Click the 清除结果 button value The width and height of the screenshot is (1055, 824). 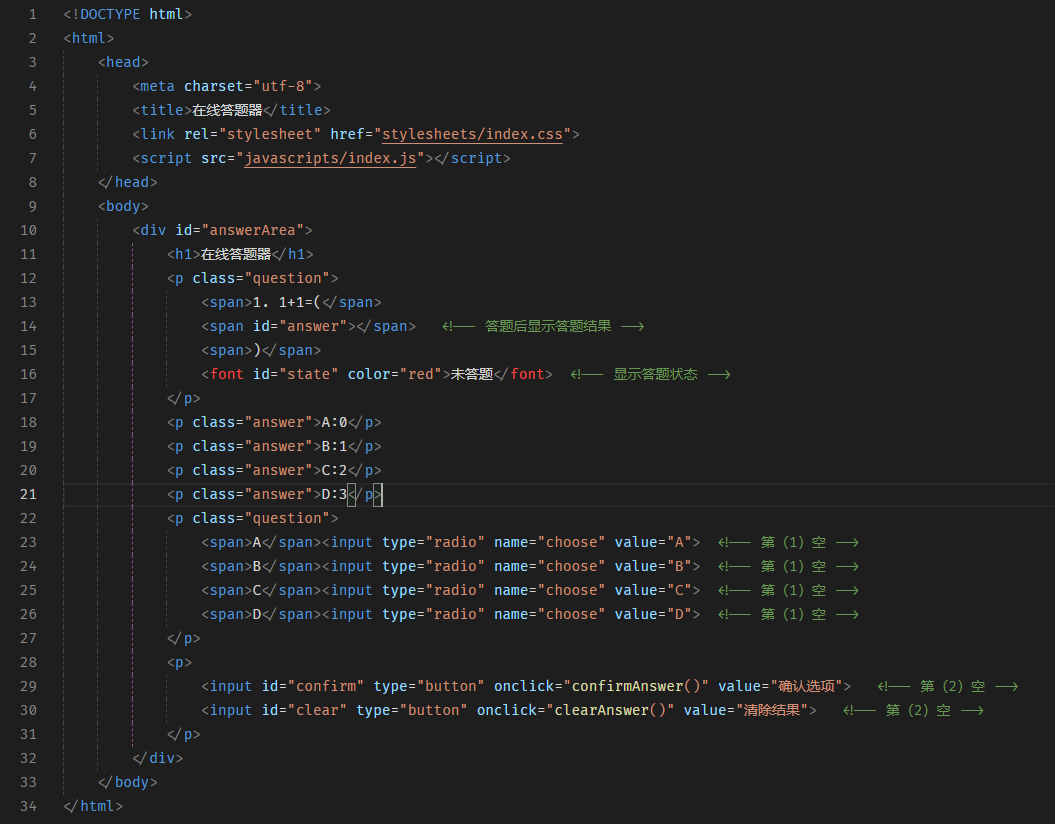(x=772, y=710)
